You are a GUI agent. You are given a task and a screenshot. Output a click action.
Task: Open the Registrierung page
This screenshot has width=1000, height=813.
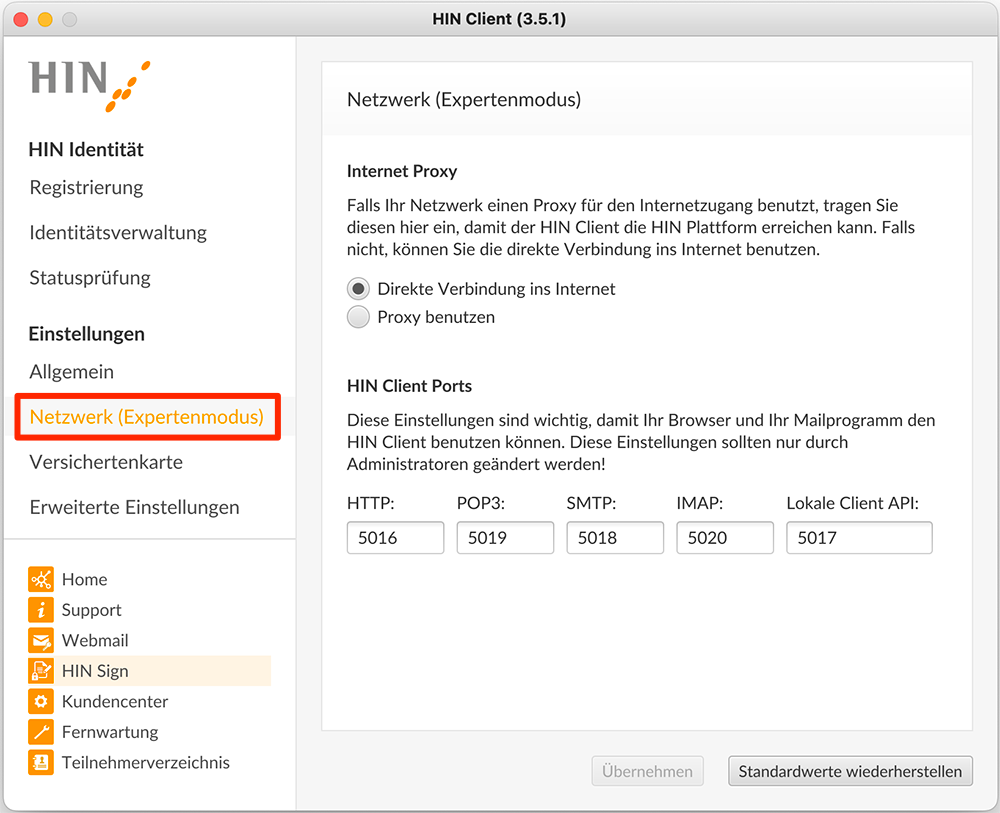(x=86, y=187)
